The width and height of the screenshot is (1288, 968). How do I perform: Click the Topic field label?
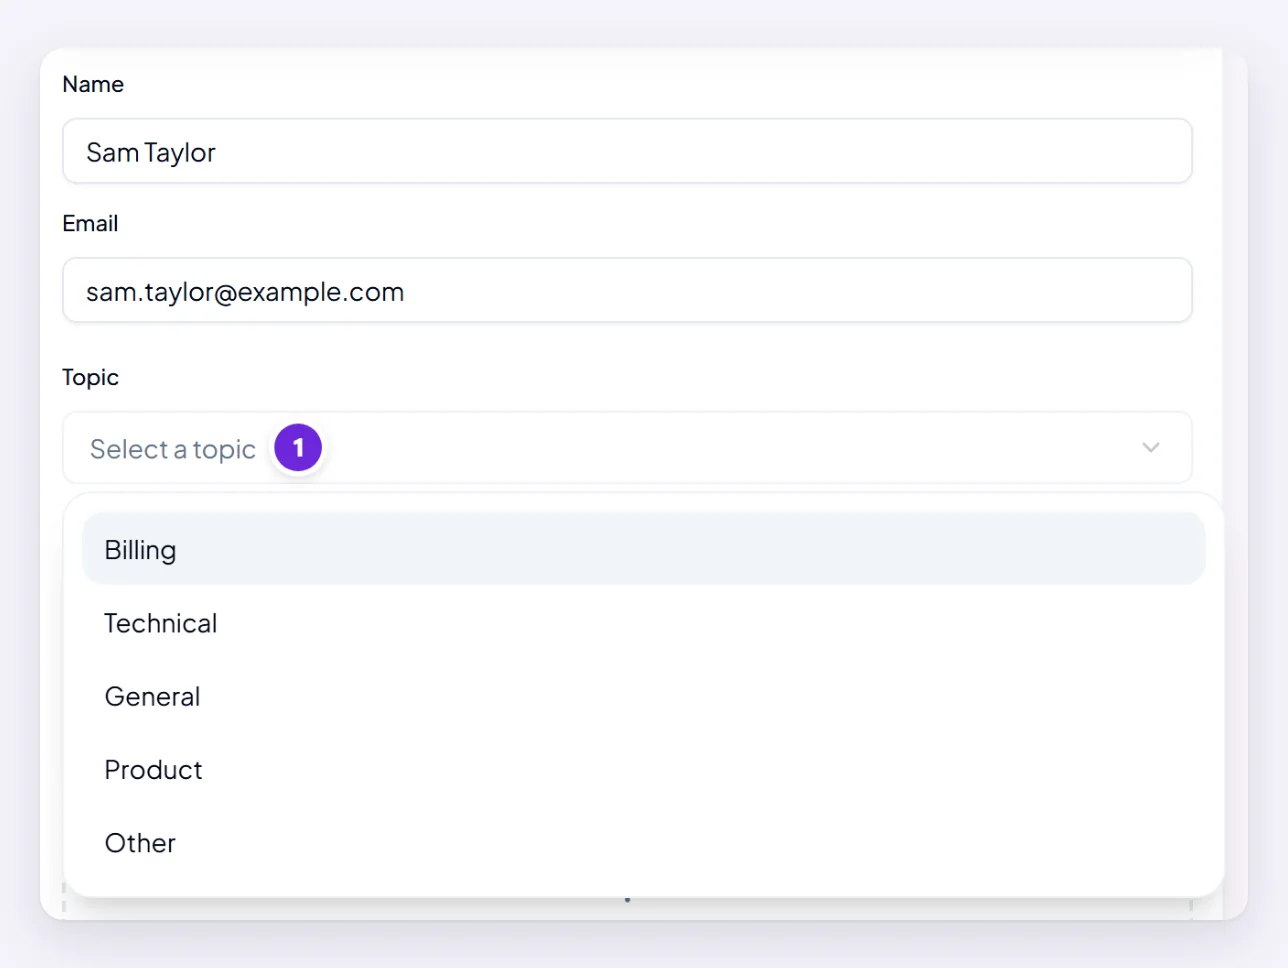point(90,377)
